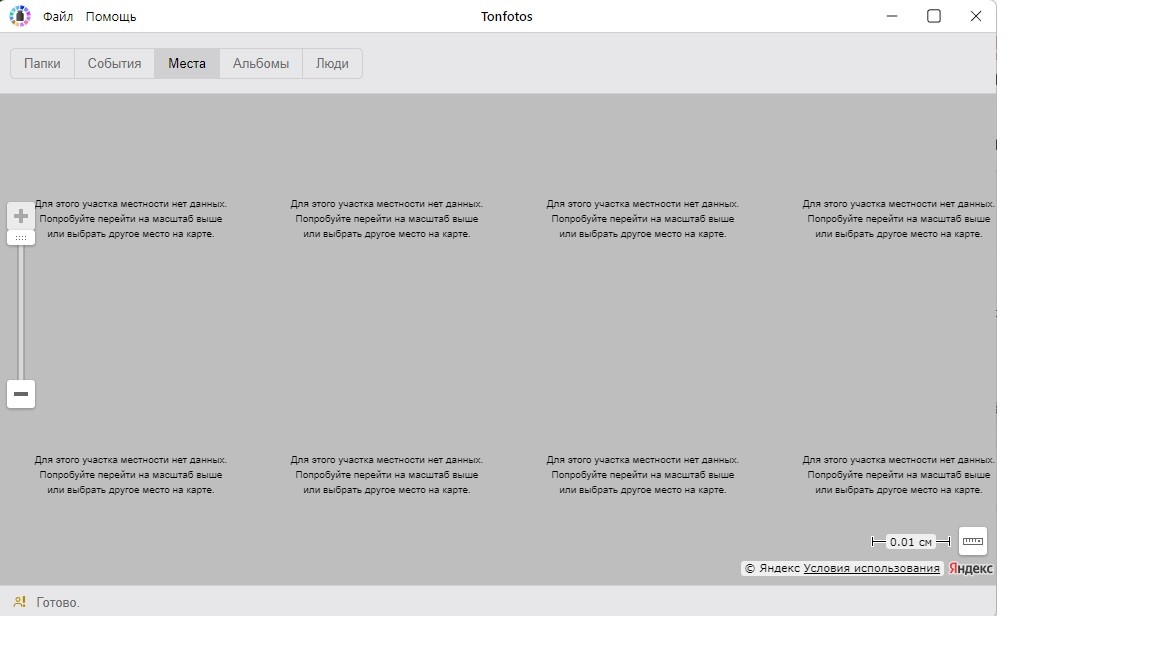Click the status bar people notification icon
Viewport: 1152px width, 648px height.
pyautogui.click(x=20, y=602)
